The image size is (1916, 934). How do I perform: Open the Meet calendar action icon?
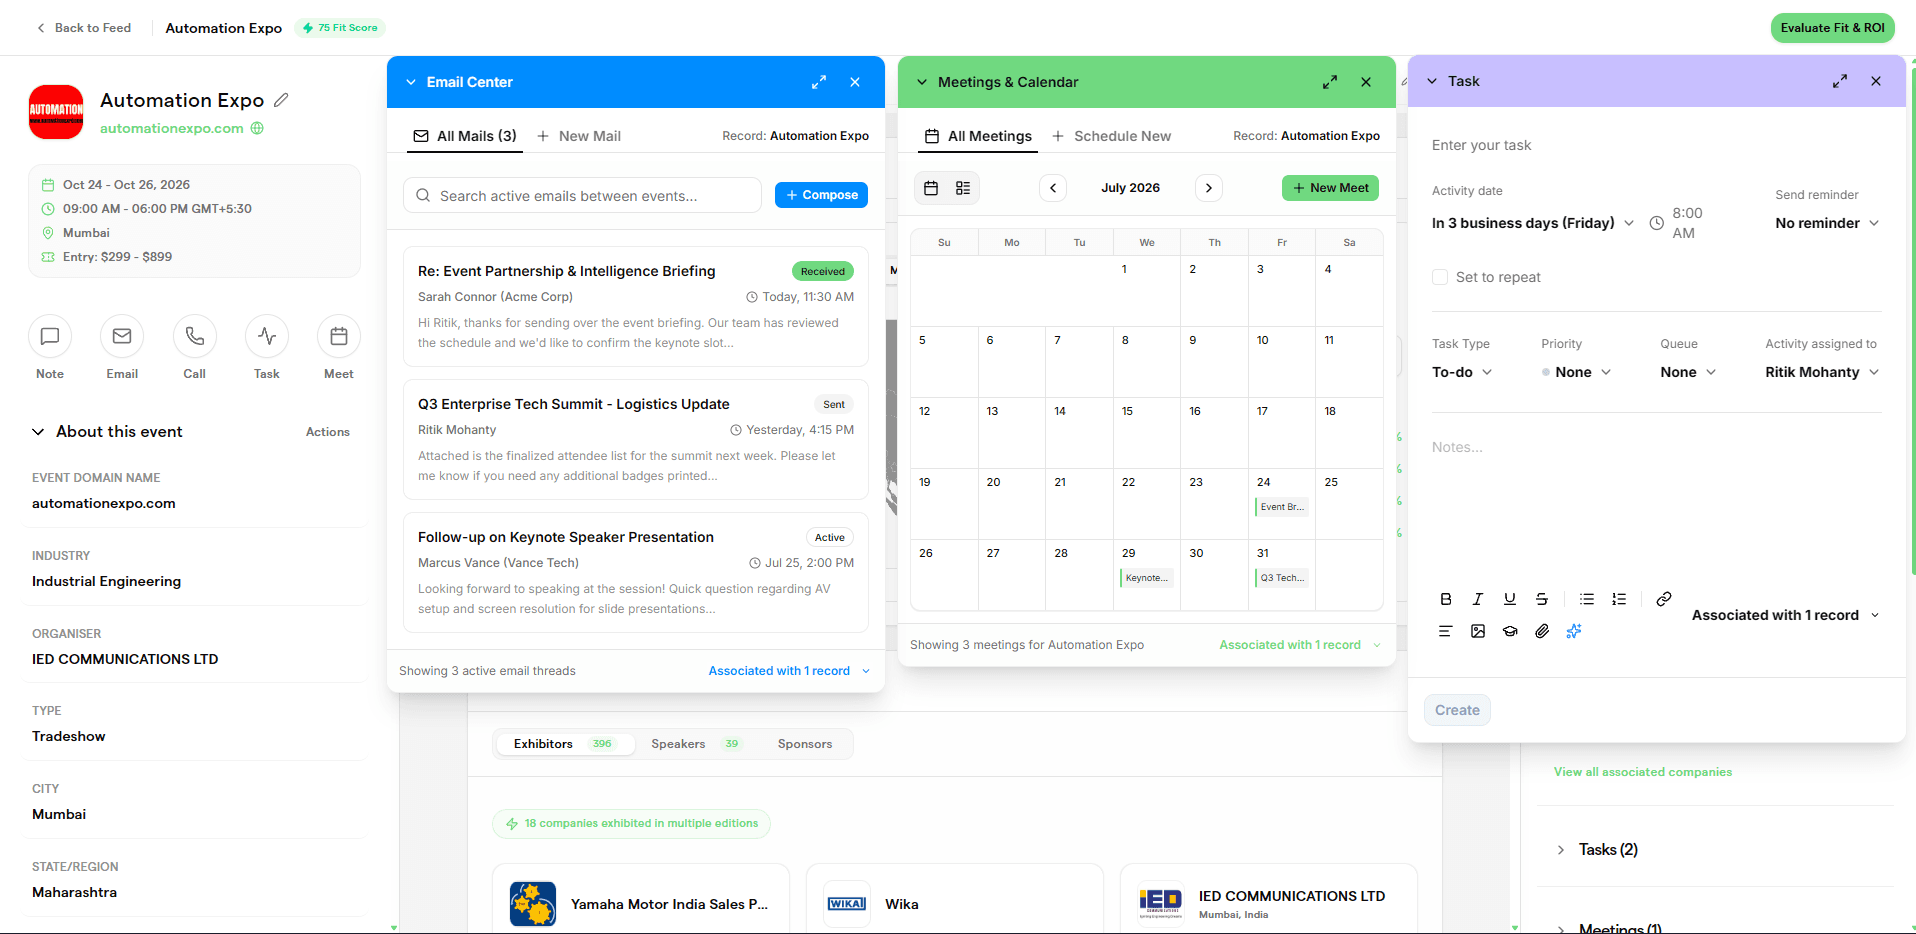click(x=339, y=336)
